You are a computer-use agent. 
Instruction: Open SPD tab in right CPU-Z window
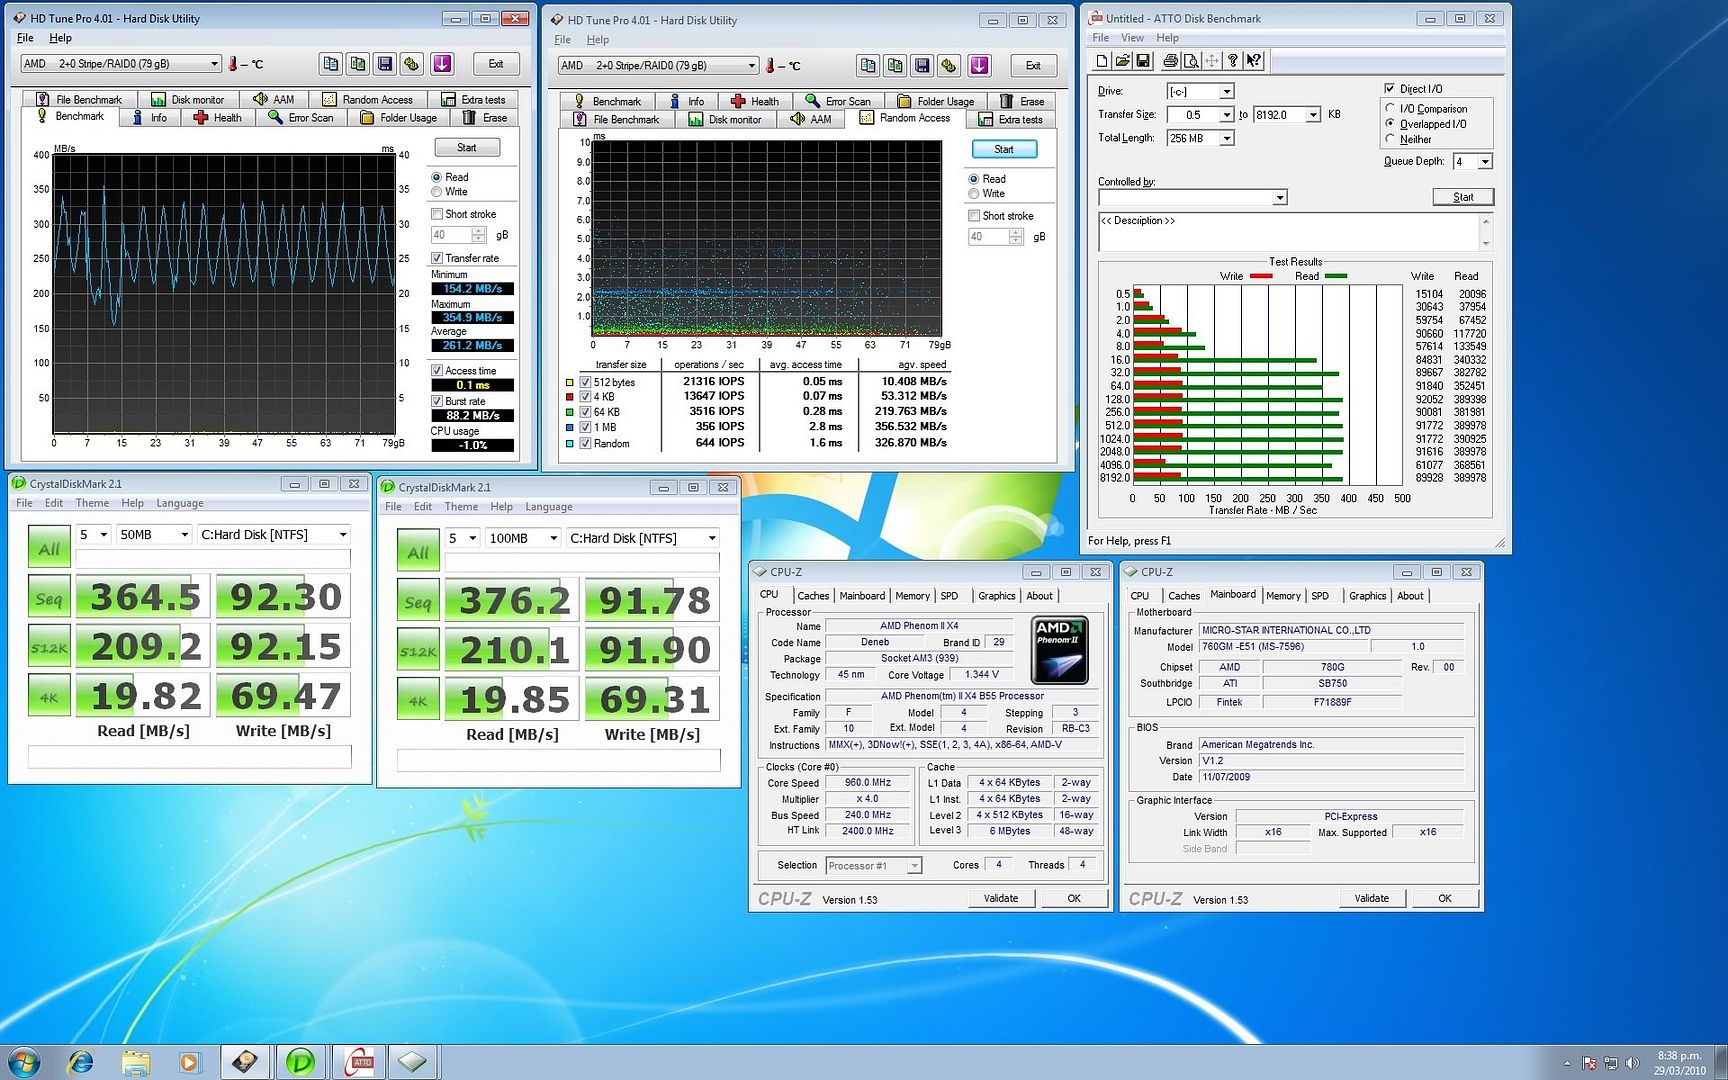click(1320, 595)
